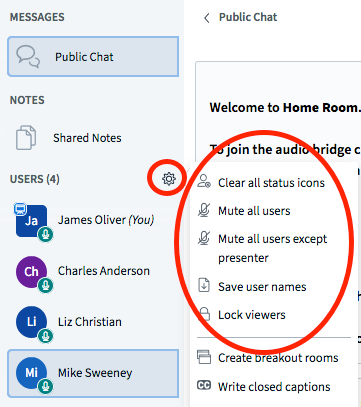Image resolution: width=361 pixels, height=407 pixels.
Task: Click the Shared Notes document icon
Action: (26, 138)
